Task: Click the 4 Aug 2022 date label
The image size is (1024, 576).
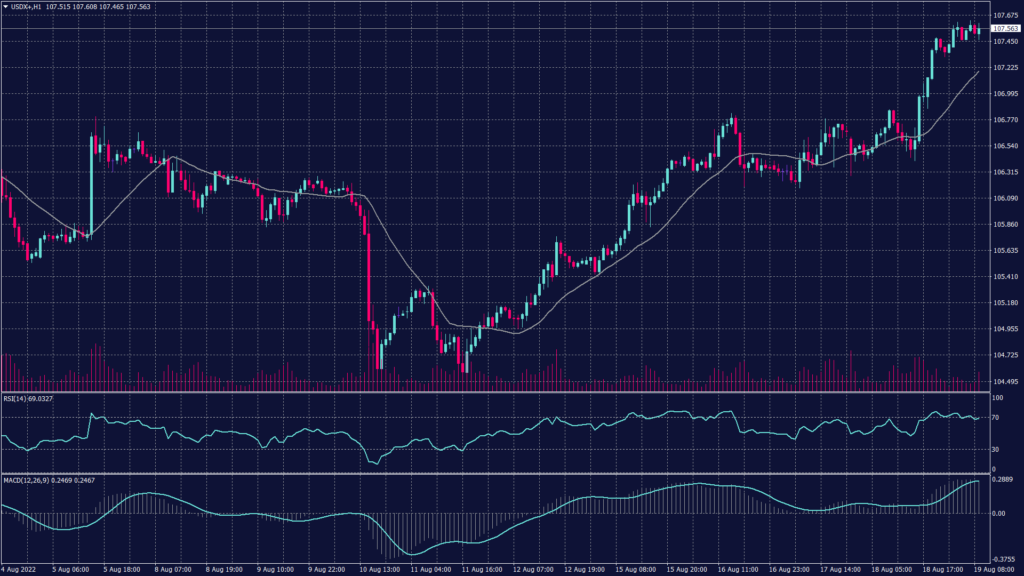Action: (20, 568)
